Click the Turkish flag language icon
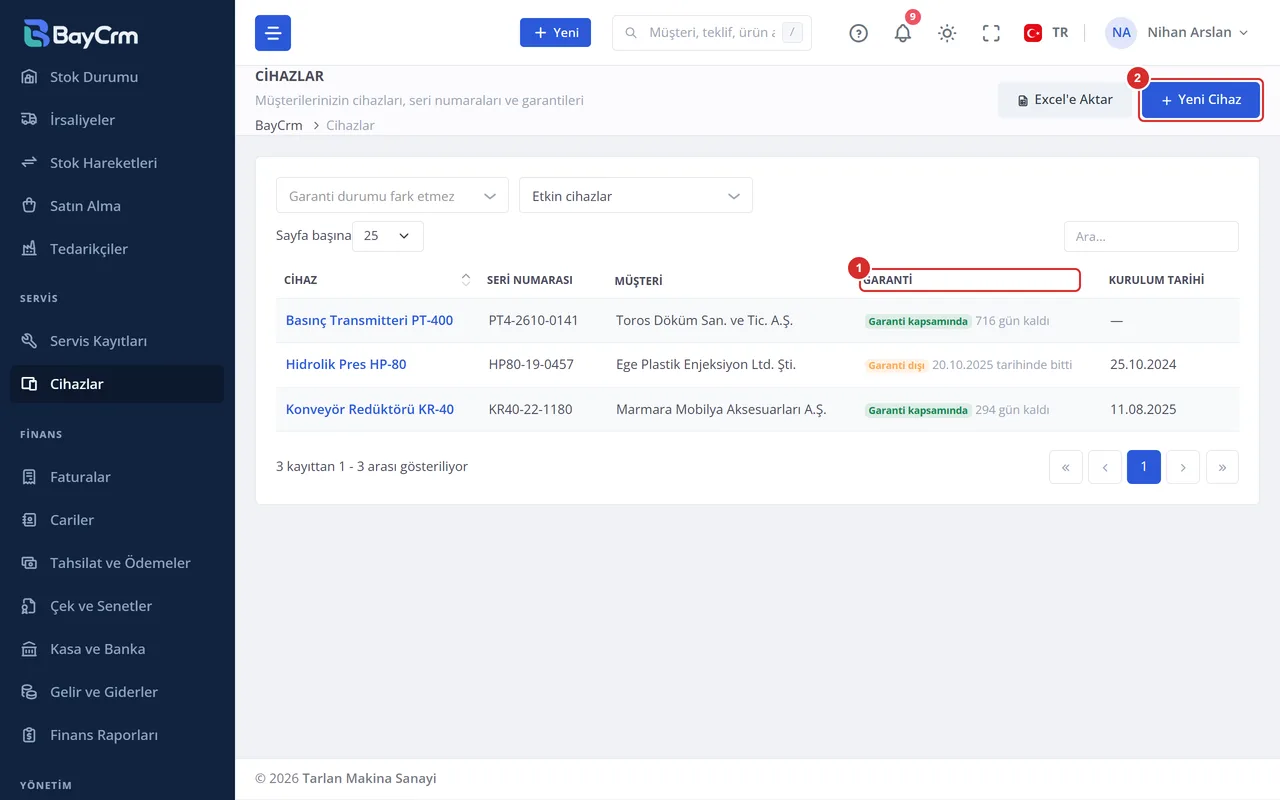The image size is (1280, 800). [x=1033, y=33]
